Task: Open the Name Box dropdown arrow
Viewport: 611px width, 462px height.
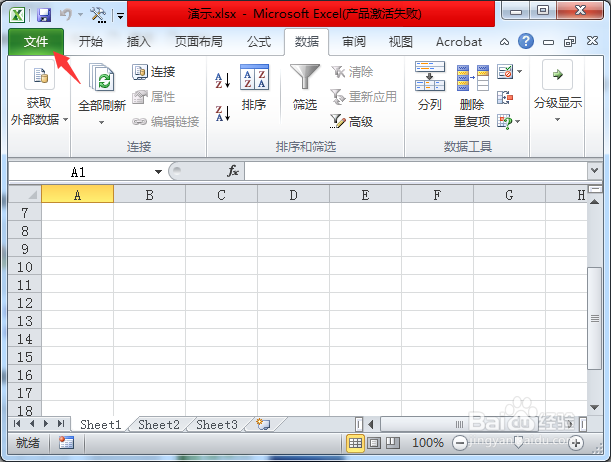Action: point(158,172)
